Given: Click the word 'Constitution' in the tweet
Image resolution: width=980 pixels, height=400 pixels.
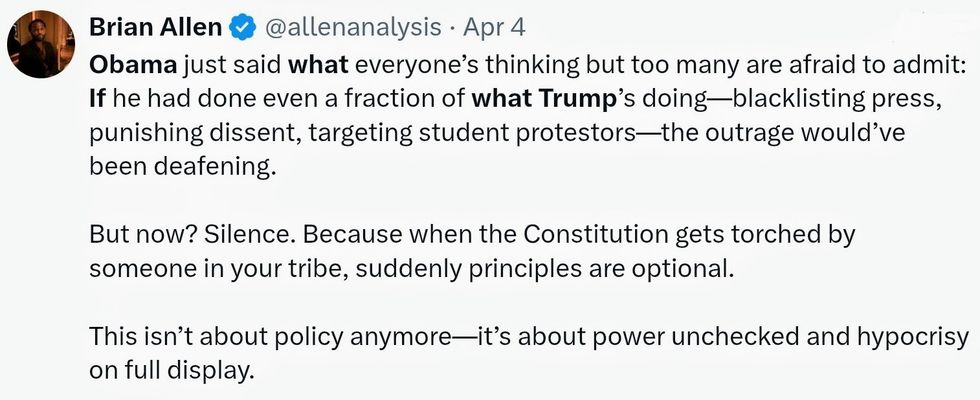Looking at the screenshot, I should click(x=604, y=235).
